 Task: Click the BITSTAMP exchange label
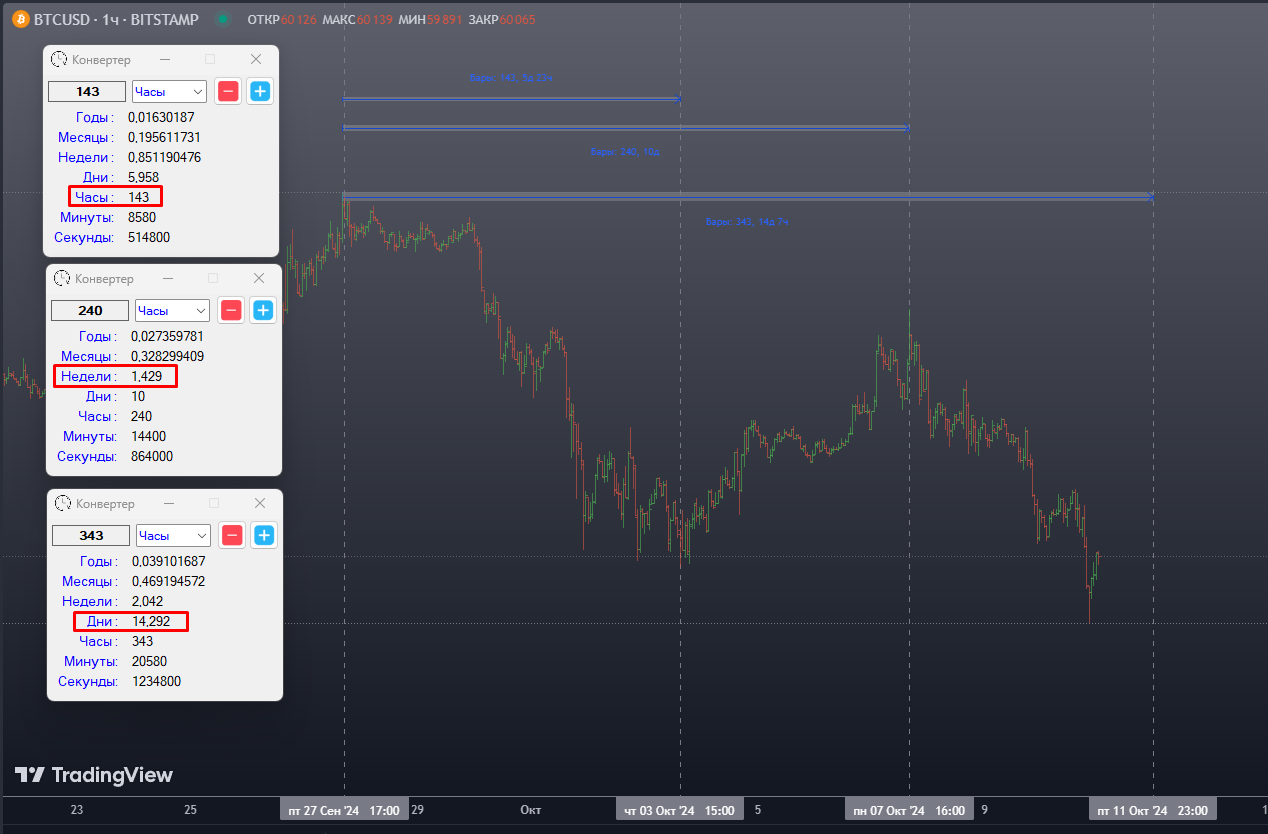click(165, 20)
